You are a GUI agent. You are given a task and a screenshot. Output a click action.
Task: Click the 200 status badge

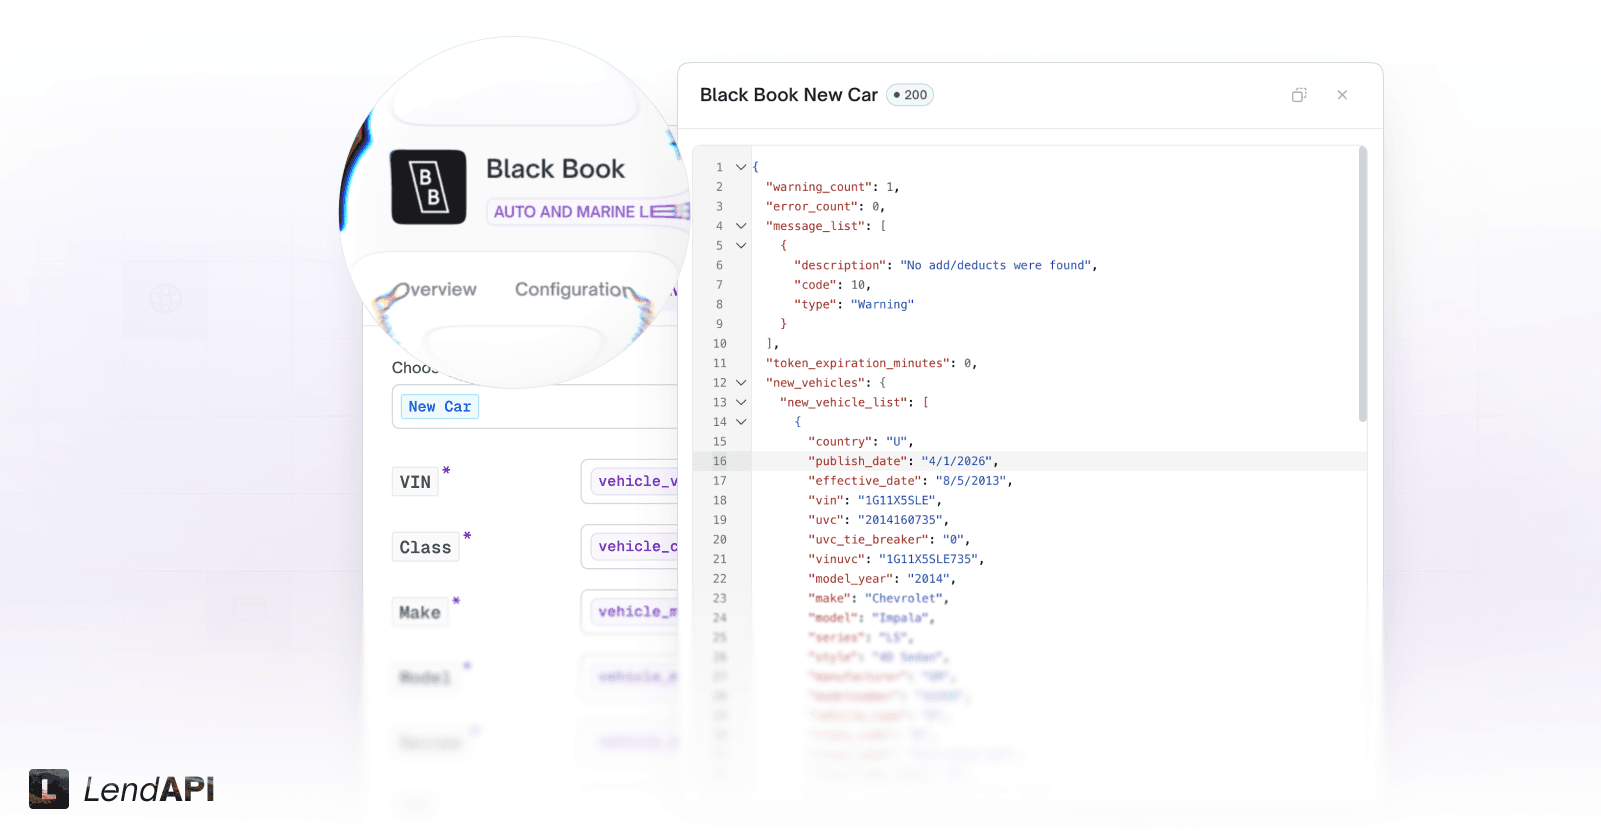pos(910,95)
